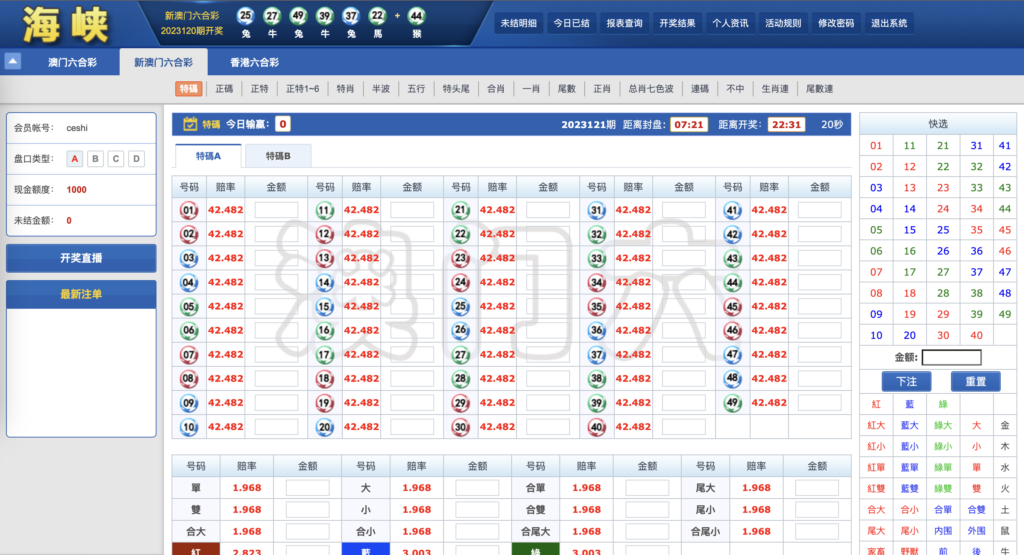Screen dimensions: 1024x555
Task: Click the 金额 input field in quick select
Action: pyautogui.click(x=951, y=357)
